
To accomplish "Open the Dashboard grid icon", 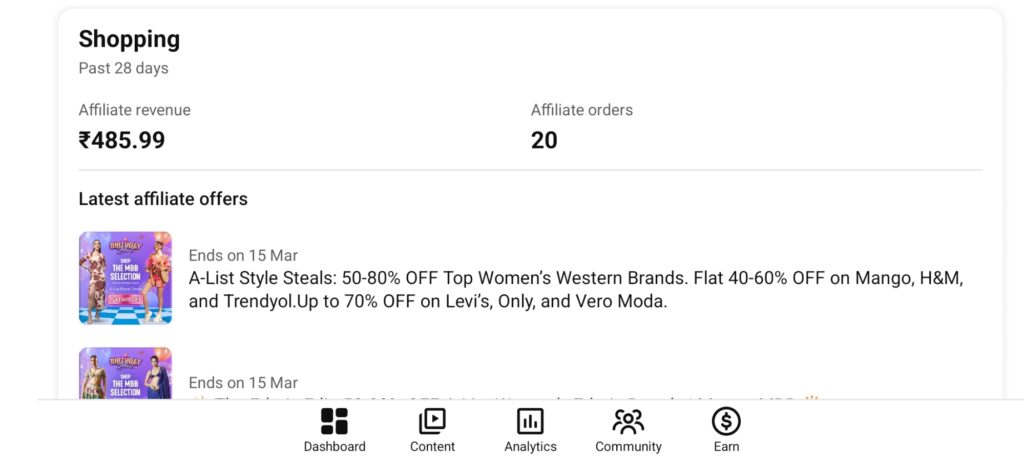I will click(334, 421).
